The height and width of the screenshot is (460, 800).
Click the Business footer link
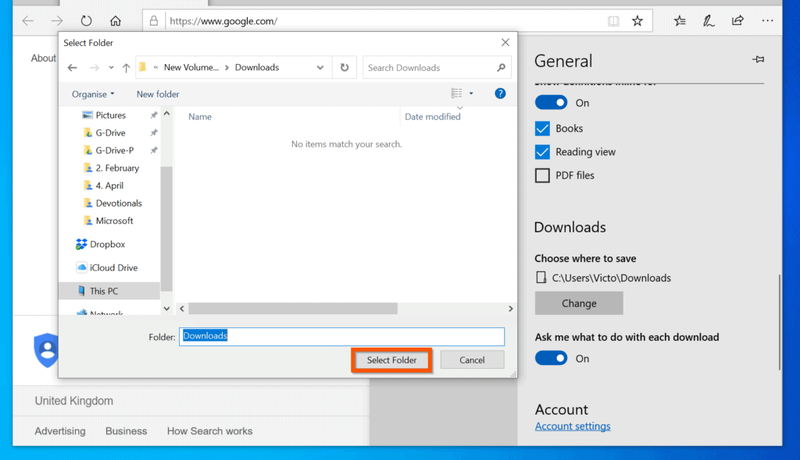(x=126, y=431)
